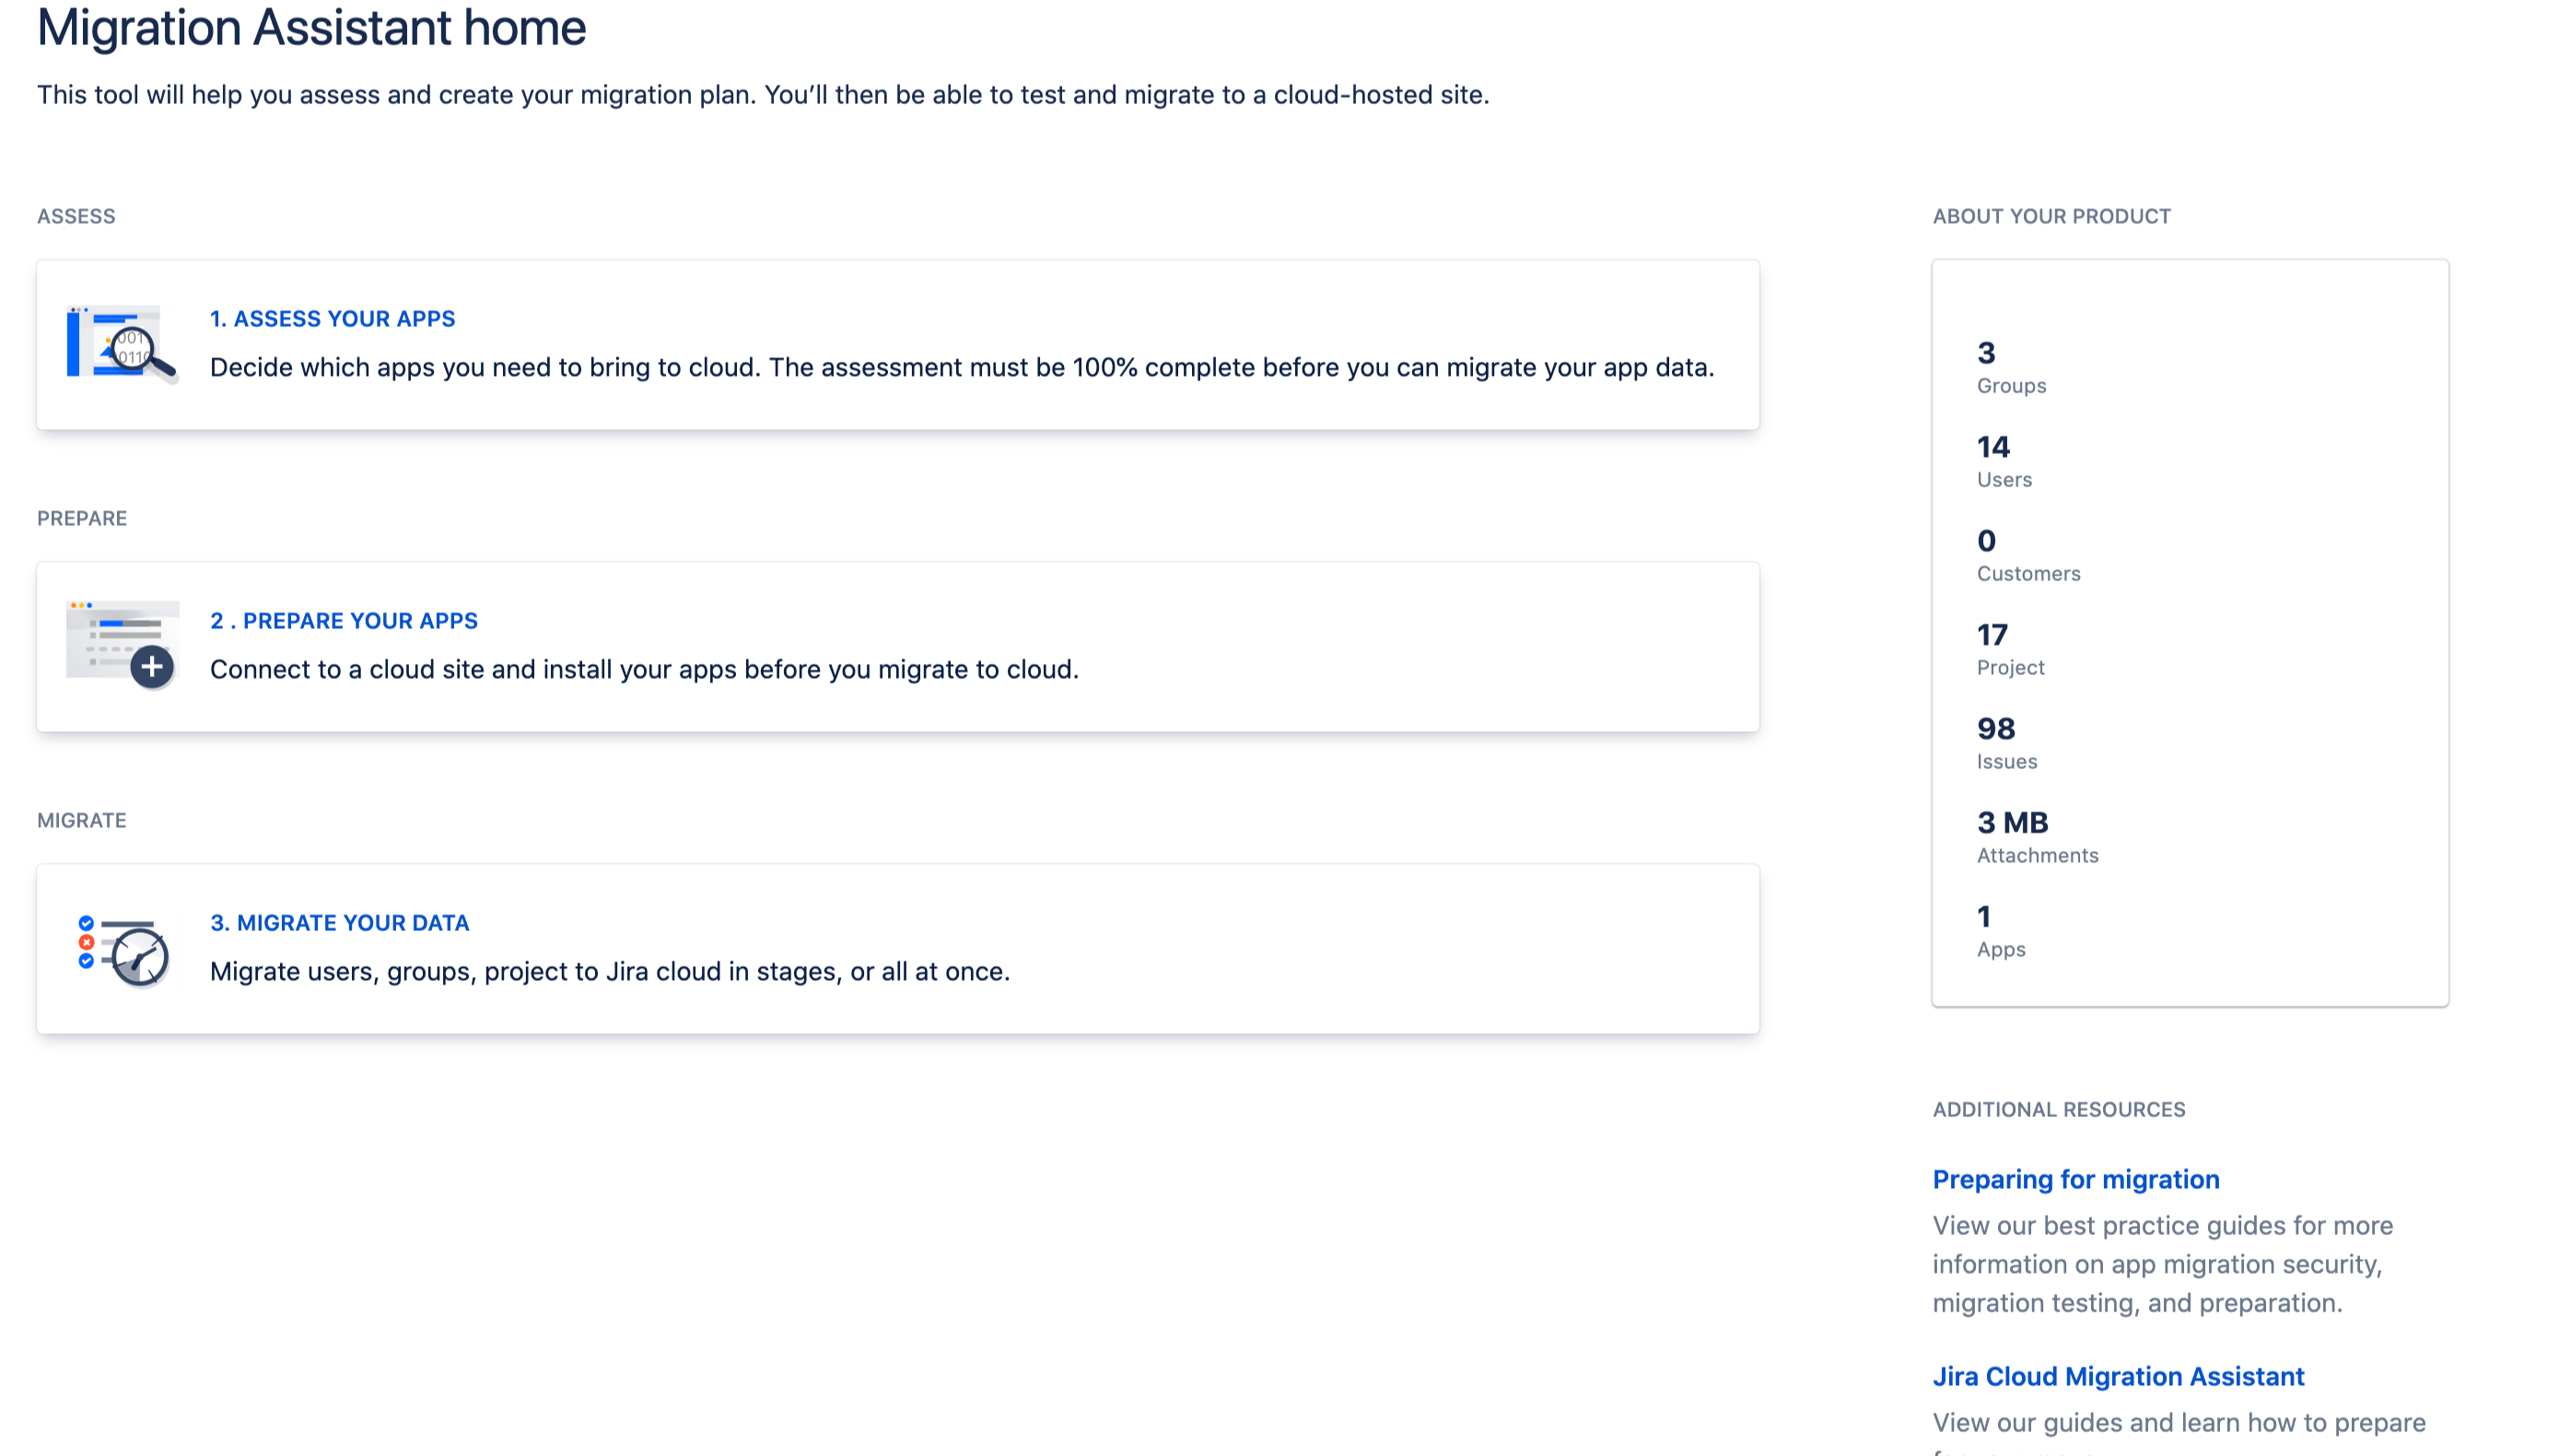
Task: Click the Groups count of 3
Action: [1985, 353]
